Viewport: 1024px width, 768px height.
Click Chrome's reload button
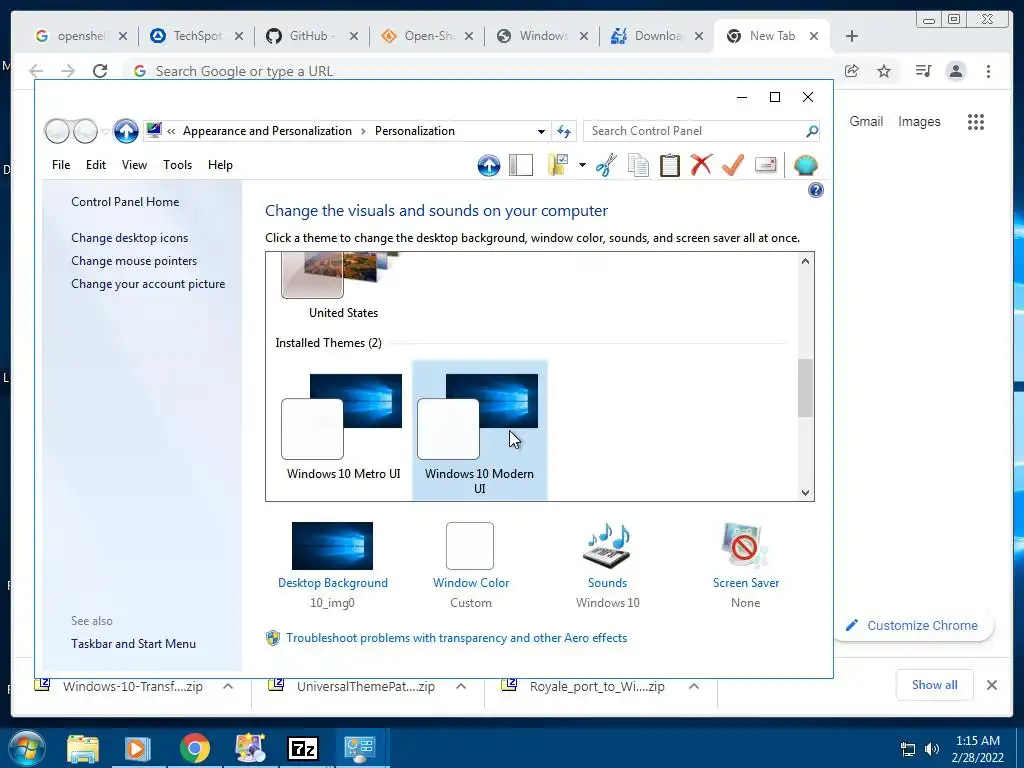click(100, 71)
